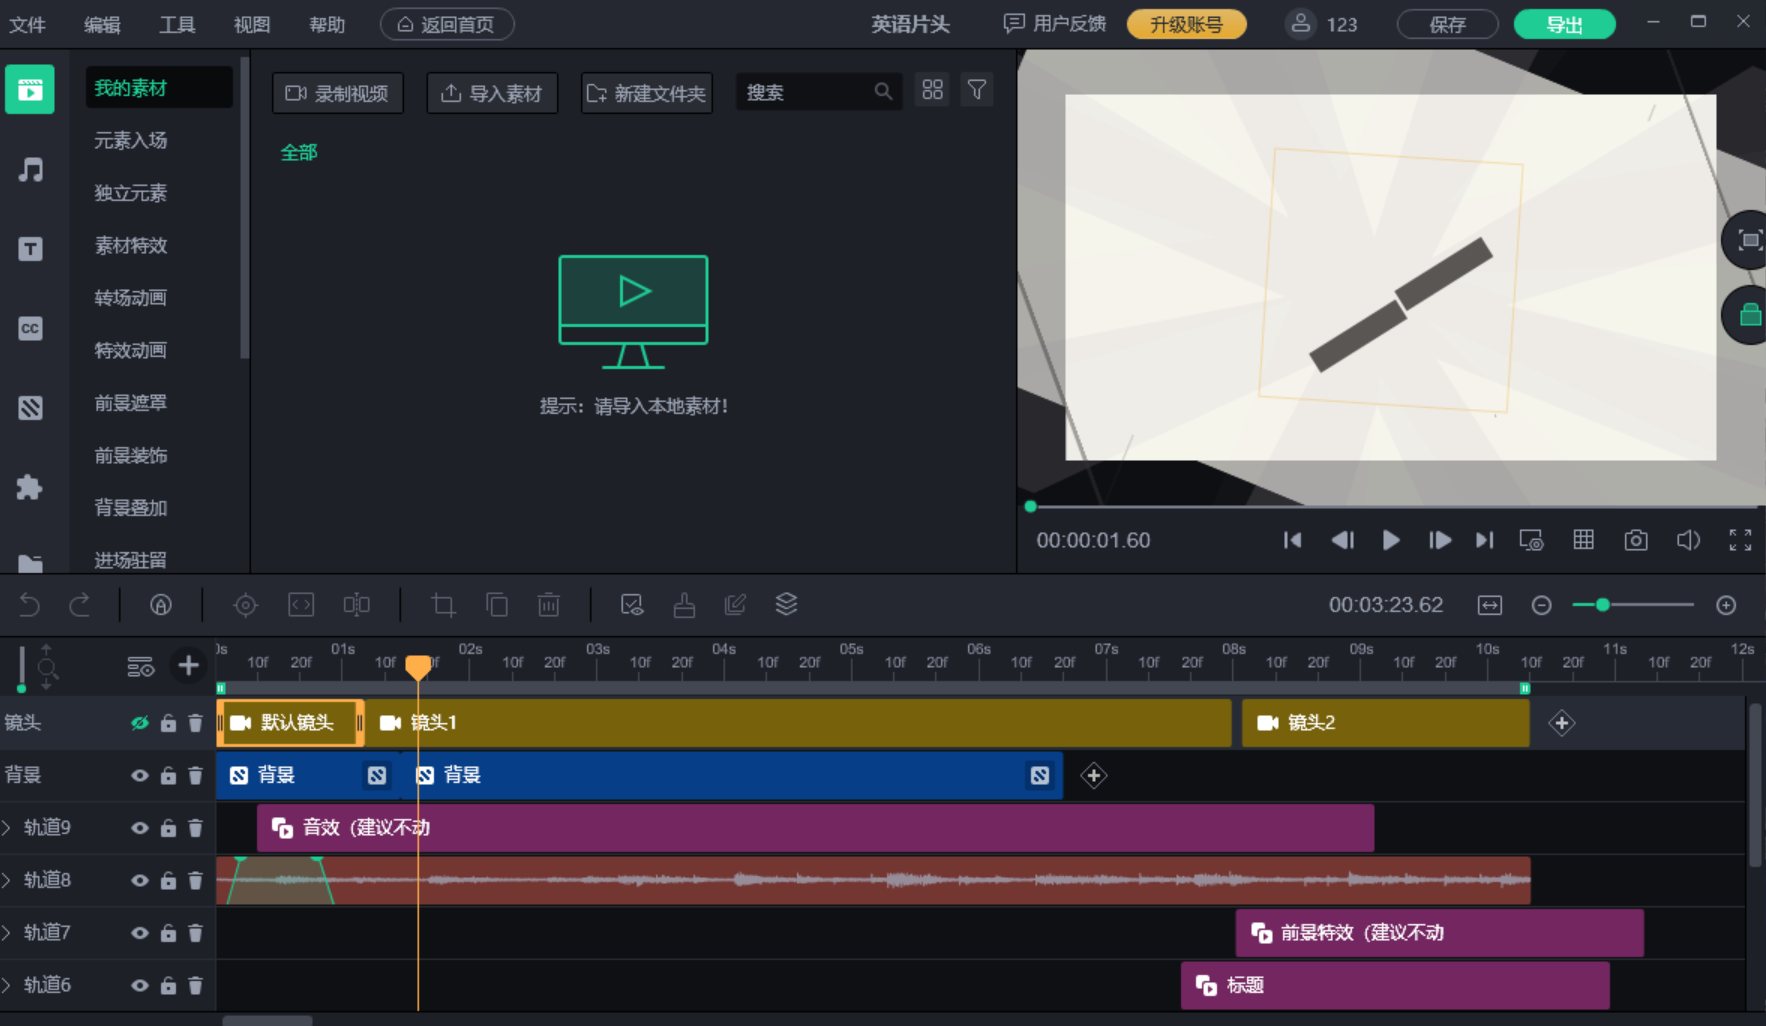This screenshot has height=1026, width=1766.
Task: Open the CC subtitles panel
Action: pyautogui.click(x=31, y=328)
